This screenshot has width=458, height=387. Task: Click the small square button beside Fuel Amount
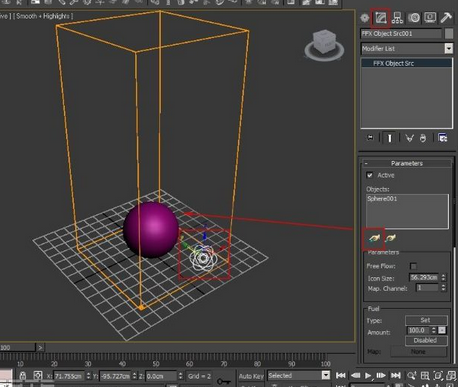tap(442, 330)
